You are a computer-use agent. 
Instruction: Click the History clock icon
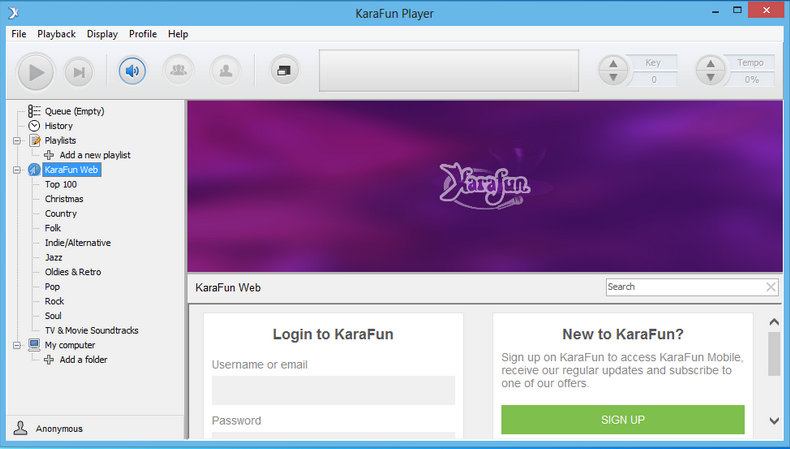[34, 125]
